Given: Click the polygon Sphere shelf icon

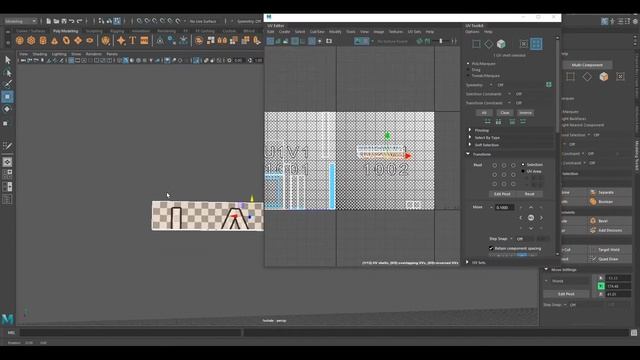Looking at the screenshot, I should pos(20,40).
